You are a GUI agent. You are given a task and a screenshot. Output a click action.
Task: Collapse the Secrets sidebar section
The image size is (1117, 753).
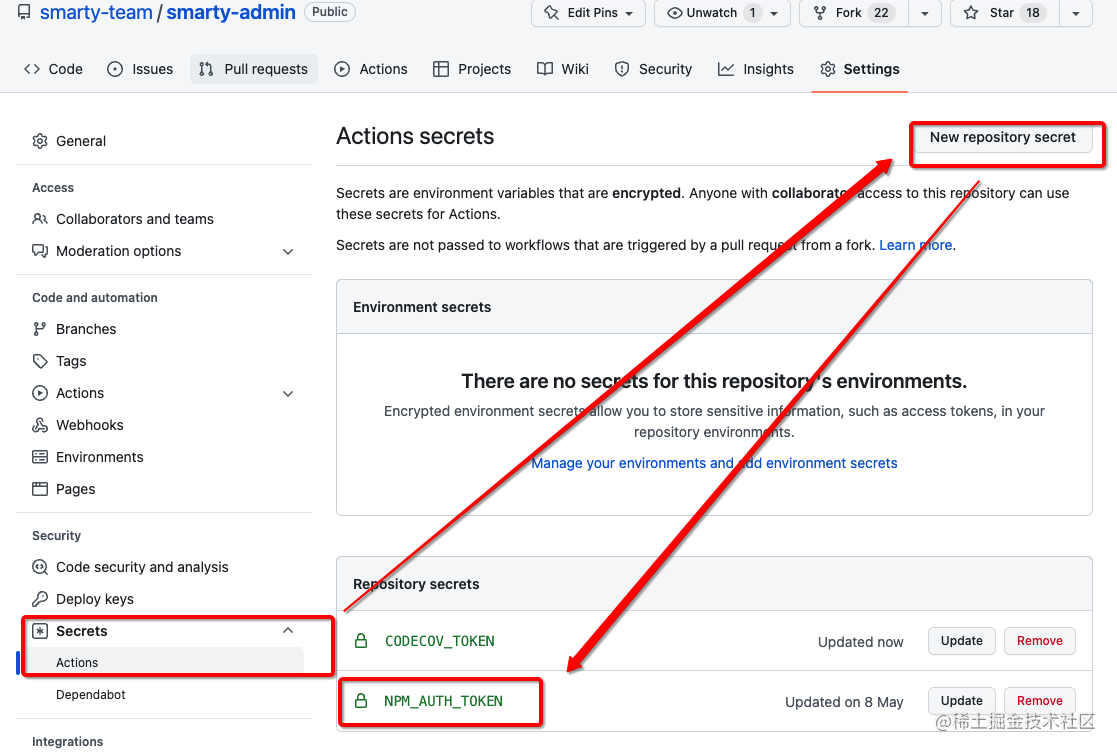[x=288, y=631]
